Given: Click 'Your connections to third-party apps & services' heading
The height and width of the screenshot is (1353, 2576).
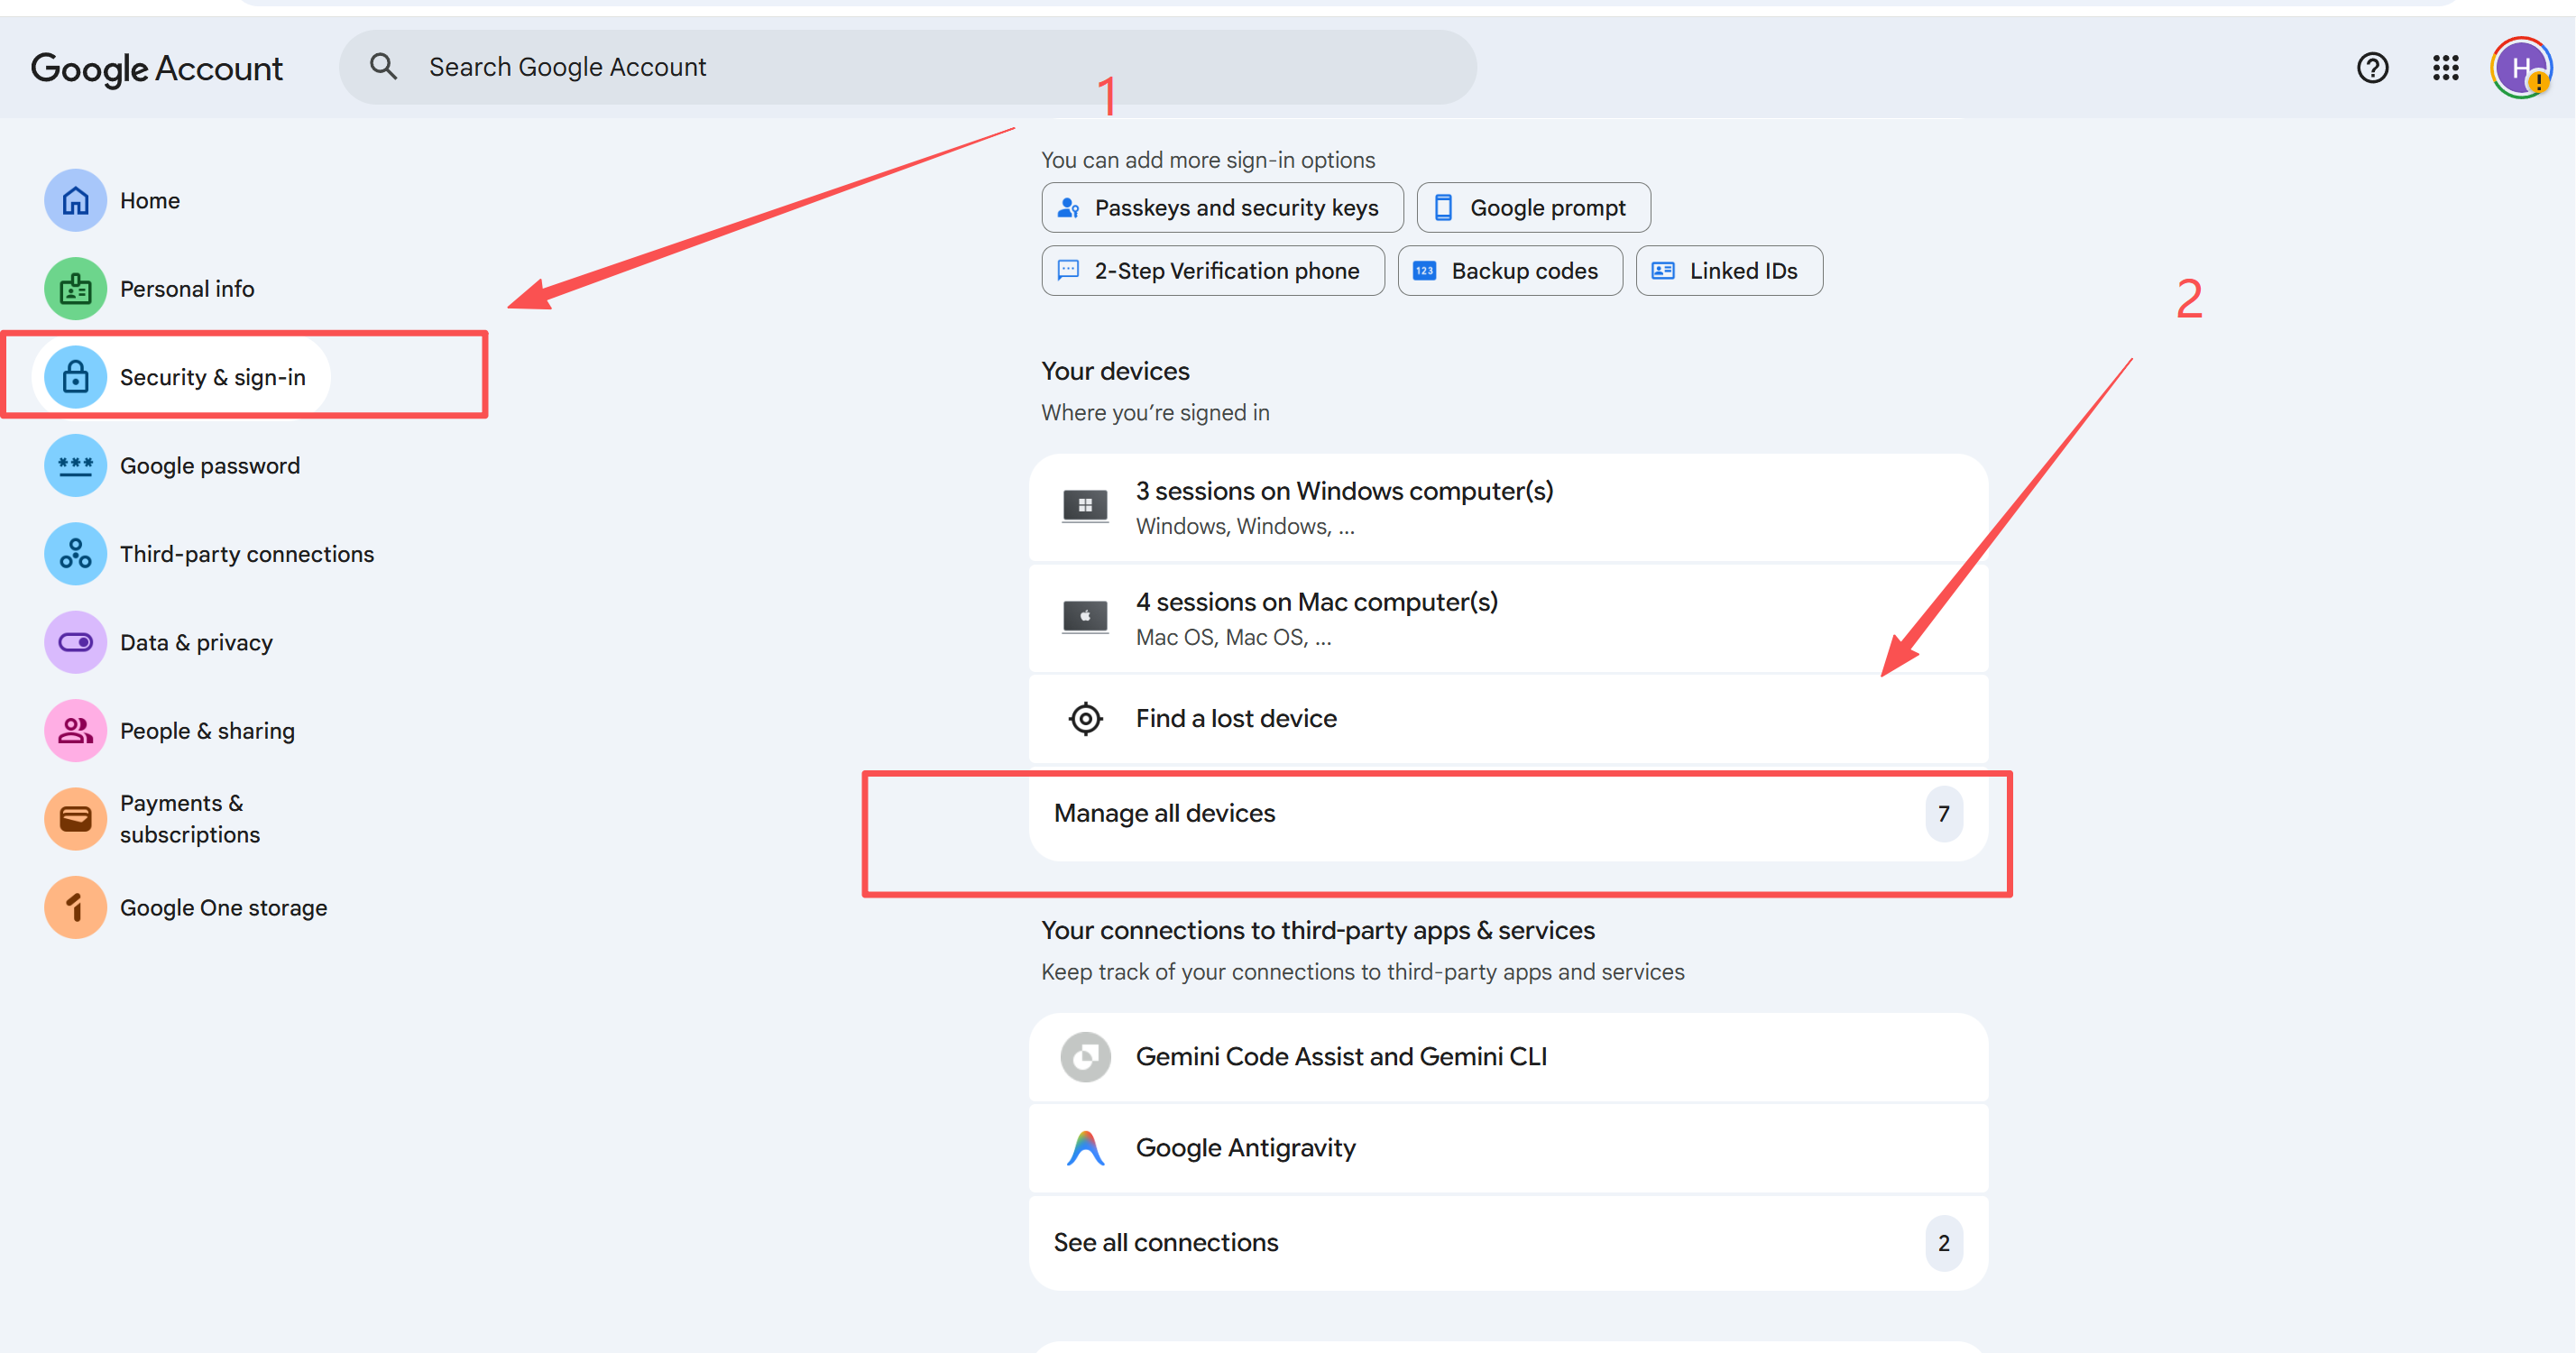Looking at the screenshot, I should click(1318, 931).
